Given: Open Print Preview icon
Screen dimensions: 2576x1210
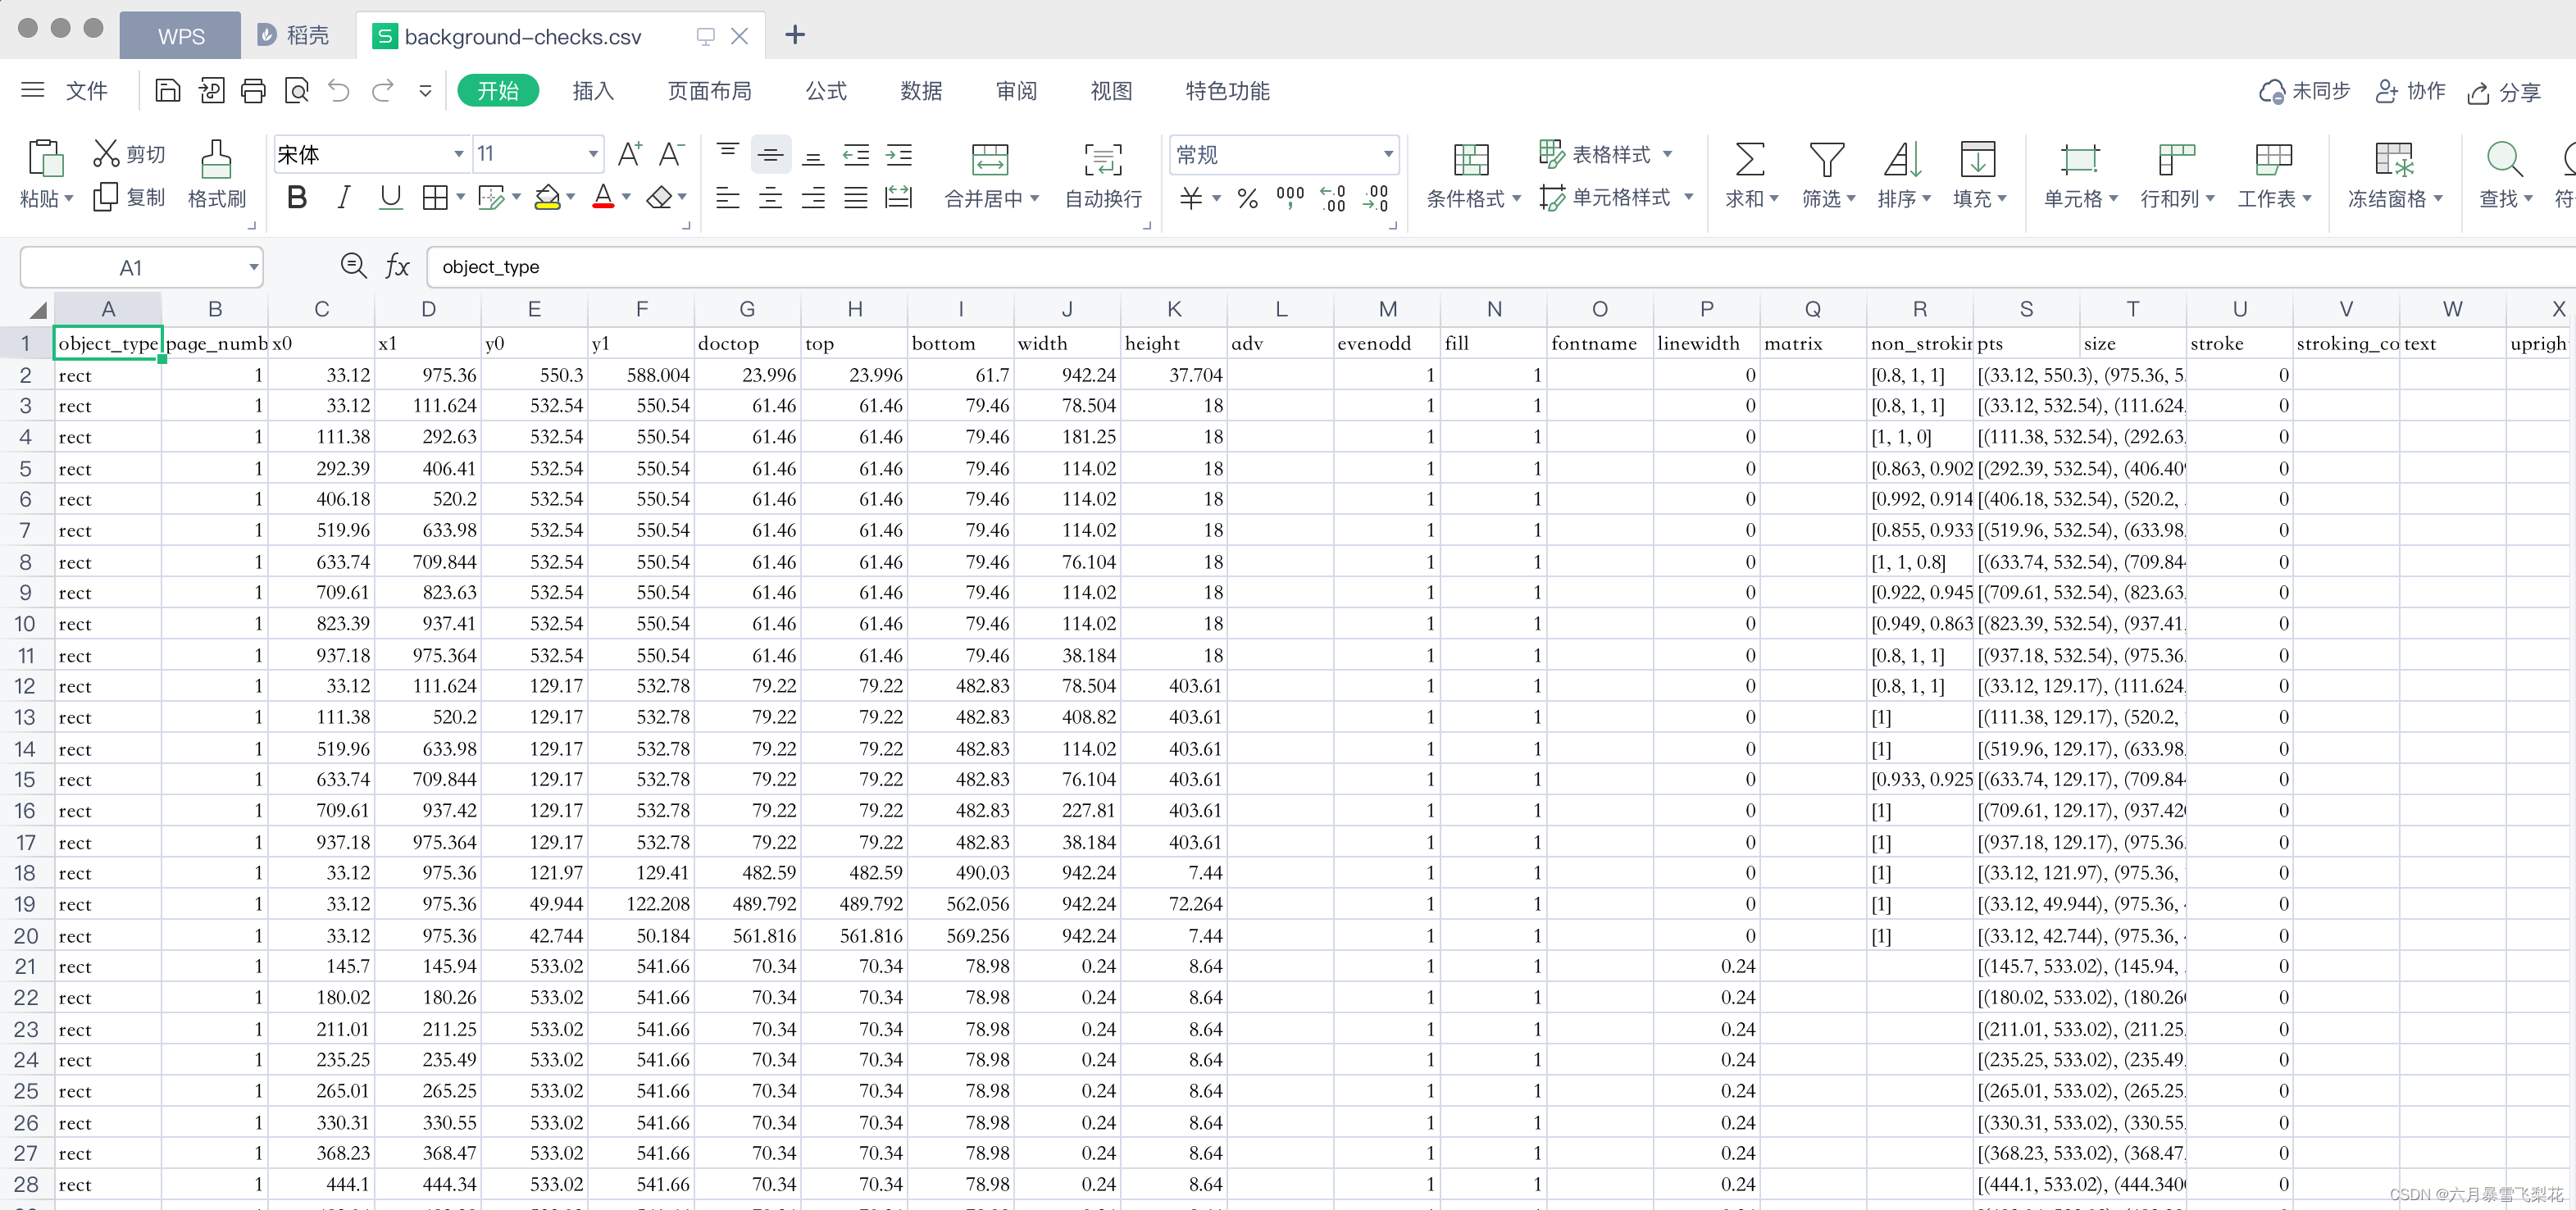Looking at the screenshot, I should (x=297, y=91).
